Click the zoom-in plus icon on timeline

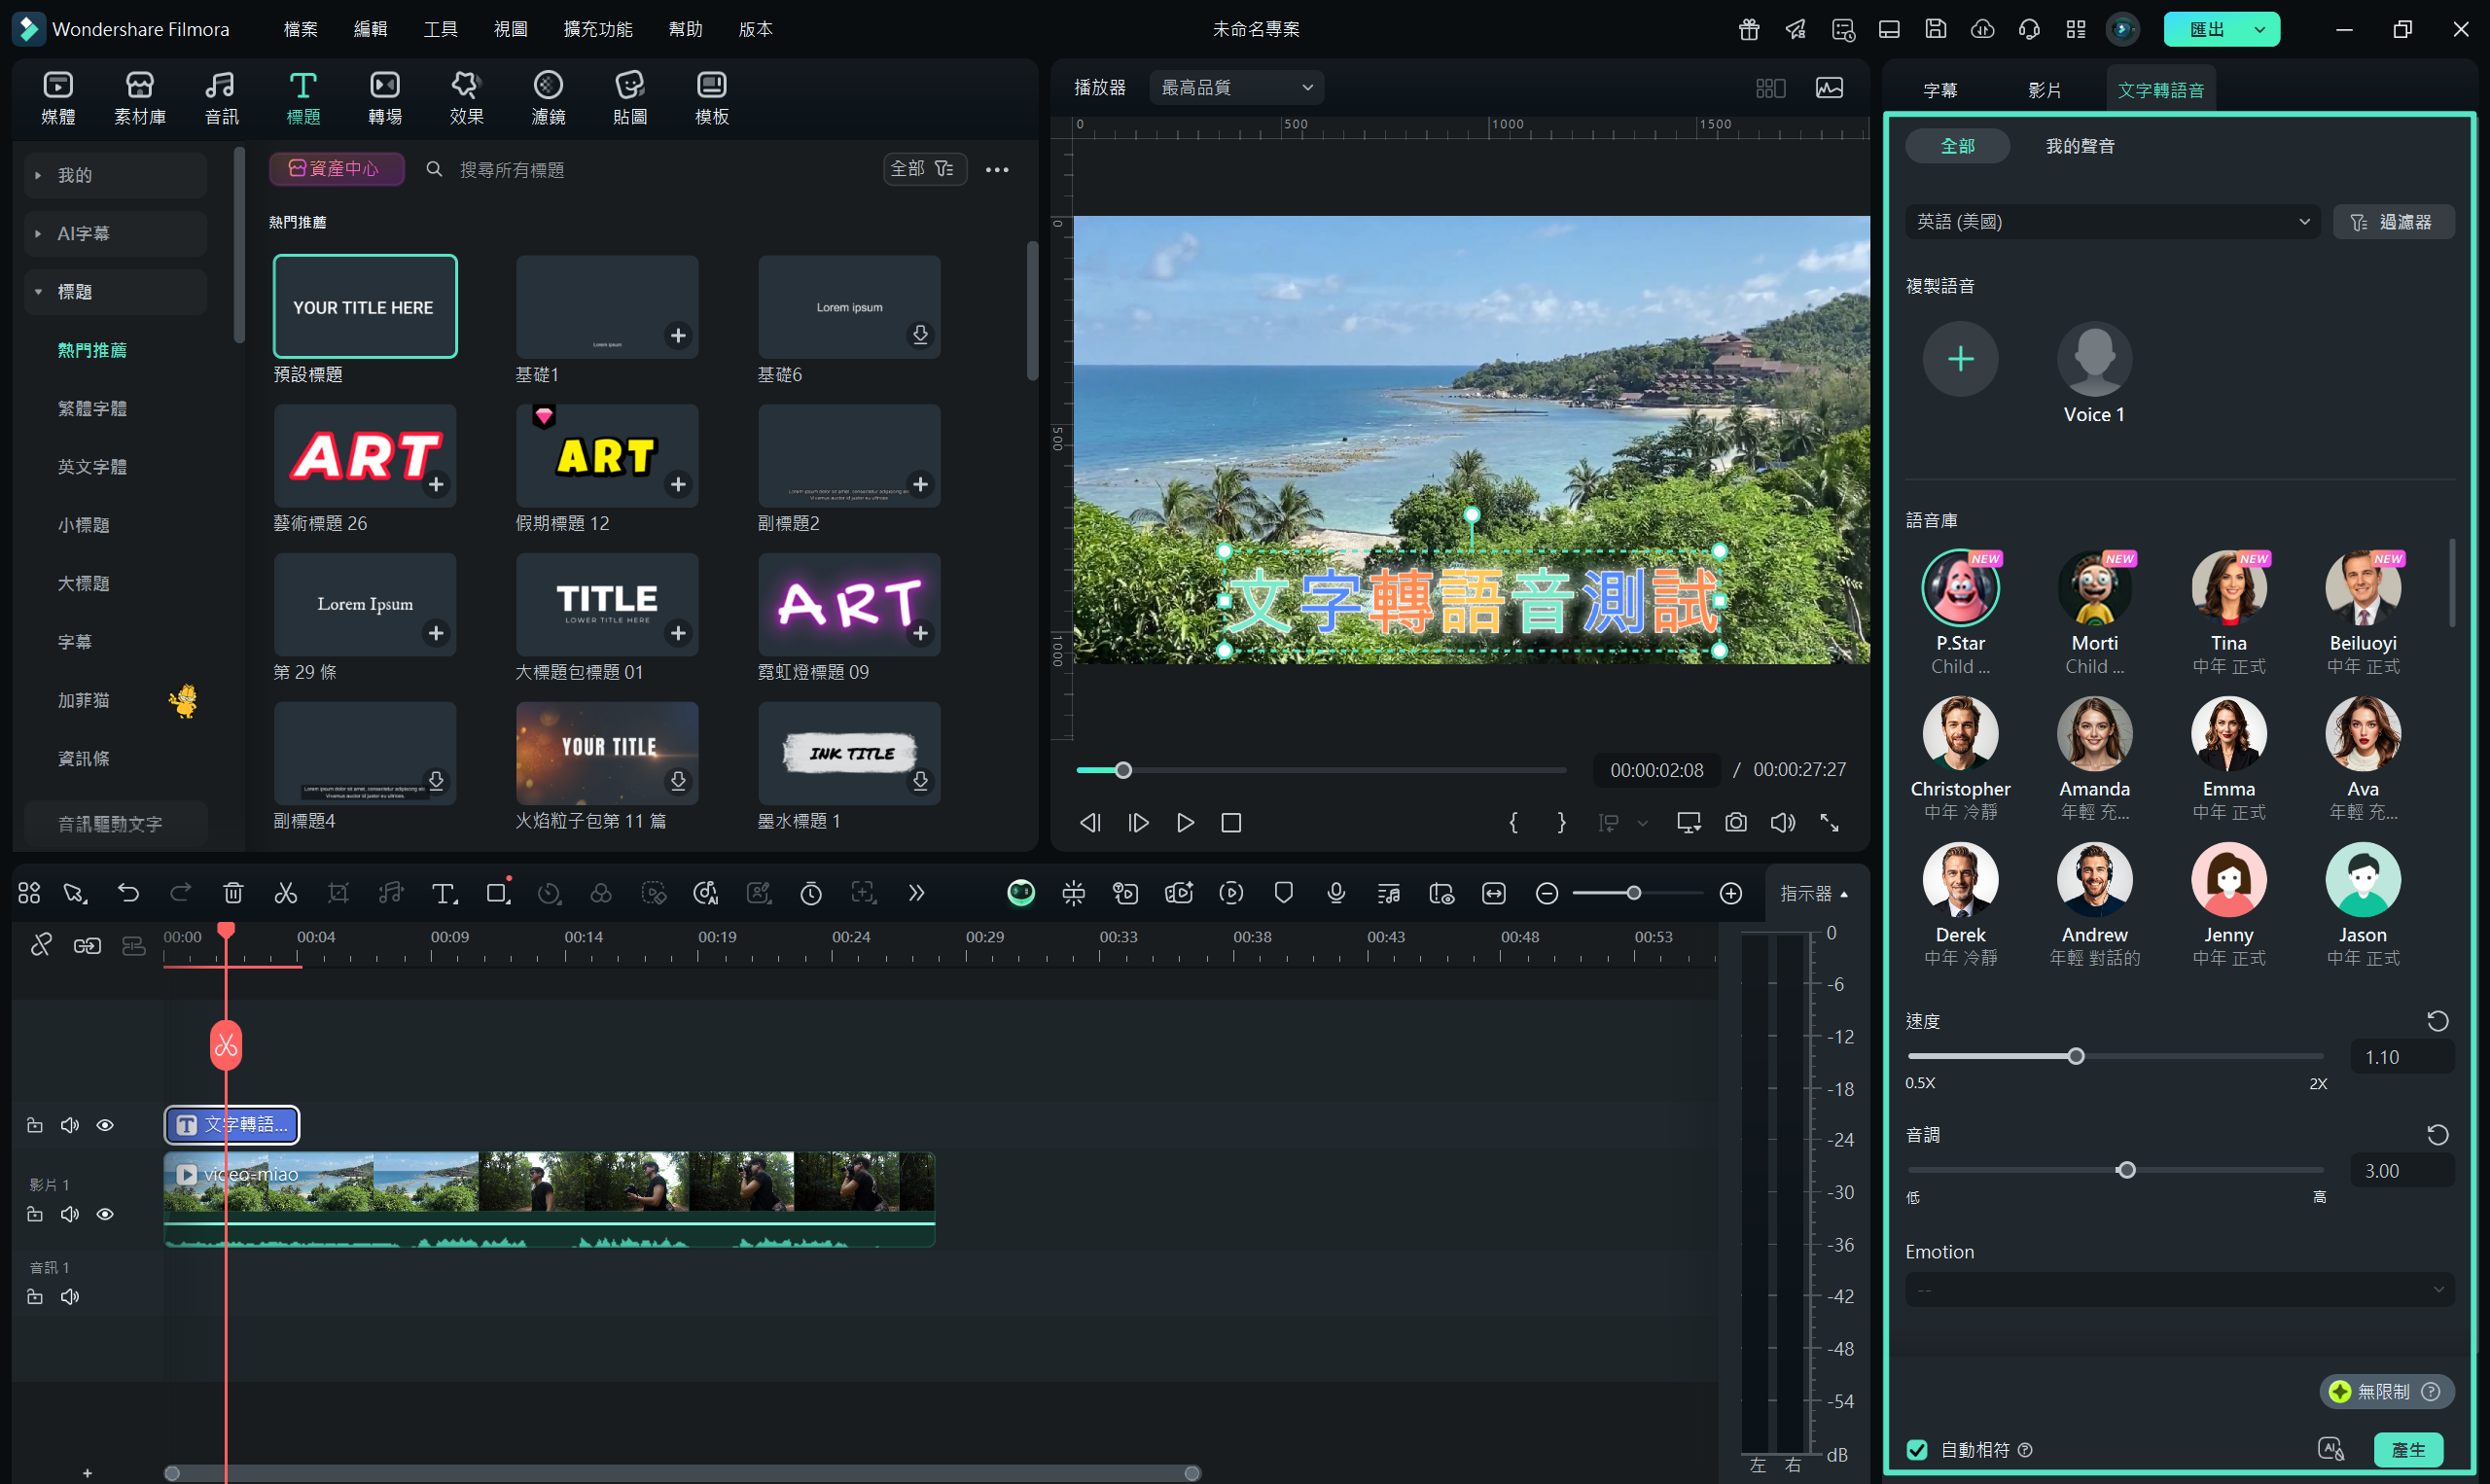[x=1731, y=893]
